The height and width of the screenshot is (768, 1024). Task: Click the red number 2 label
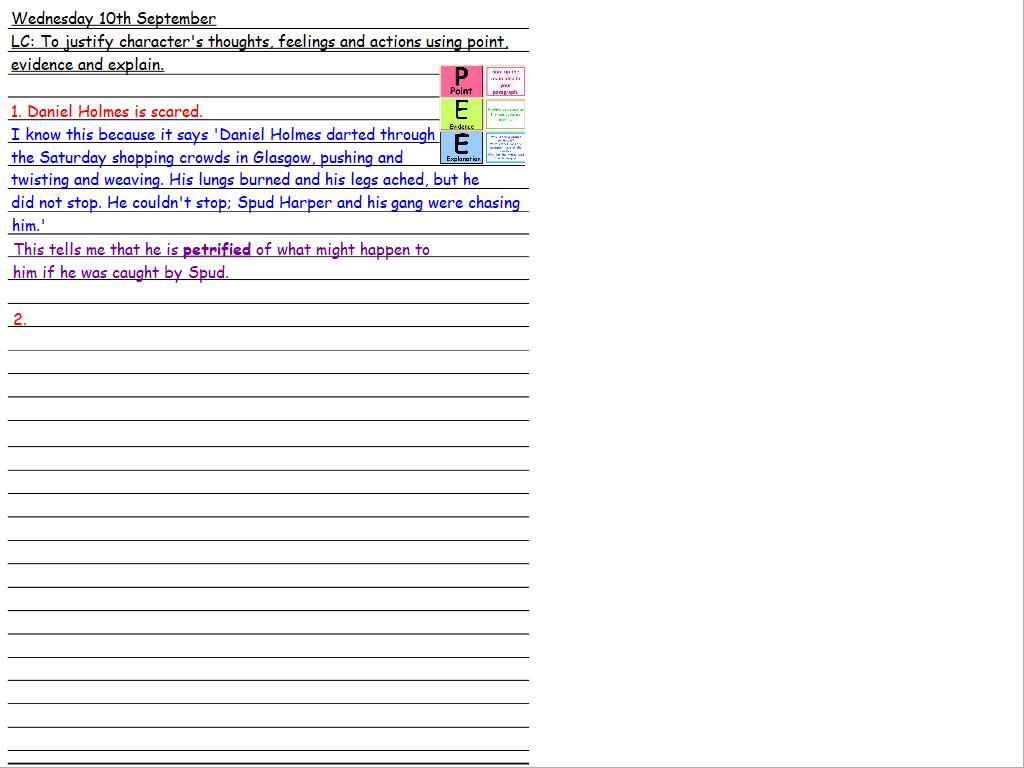(19, 319)
